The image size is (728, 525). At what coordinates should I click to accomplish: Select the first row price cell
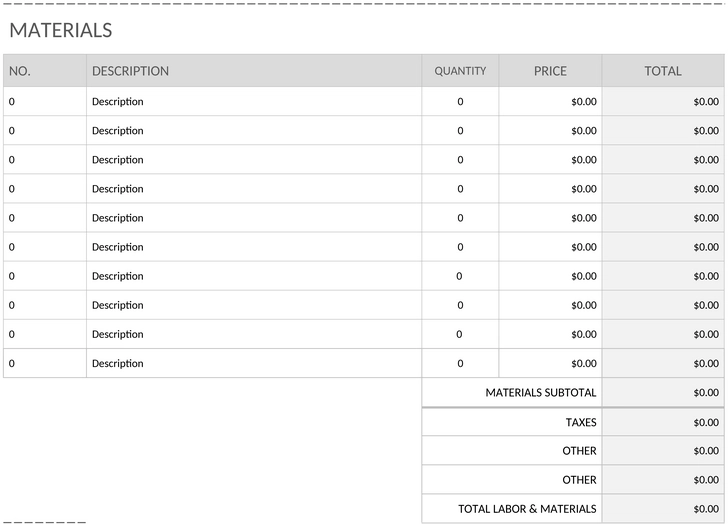tap(551, 102)
